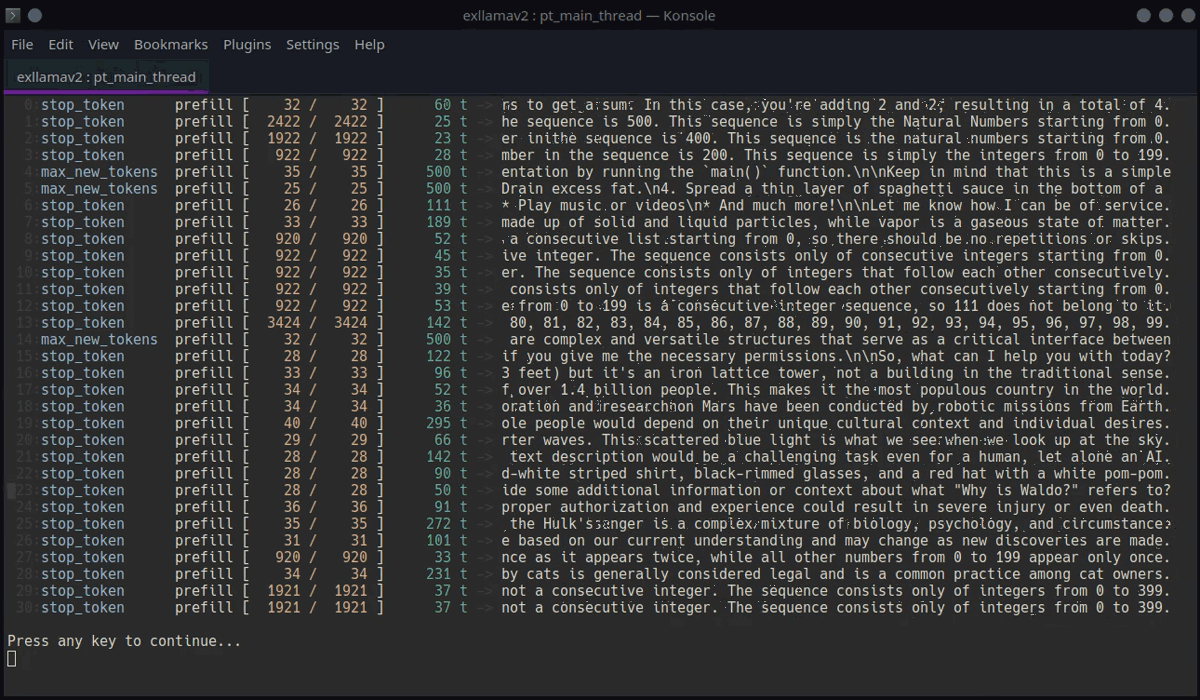Open the Settings menu
The height and width of the screenshot is (700, 1200).
tap(312, 44)
